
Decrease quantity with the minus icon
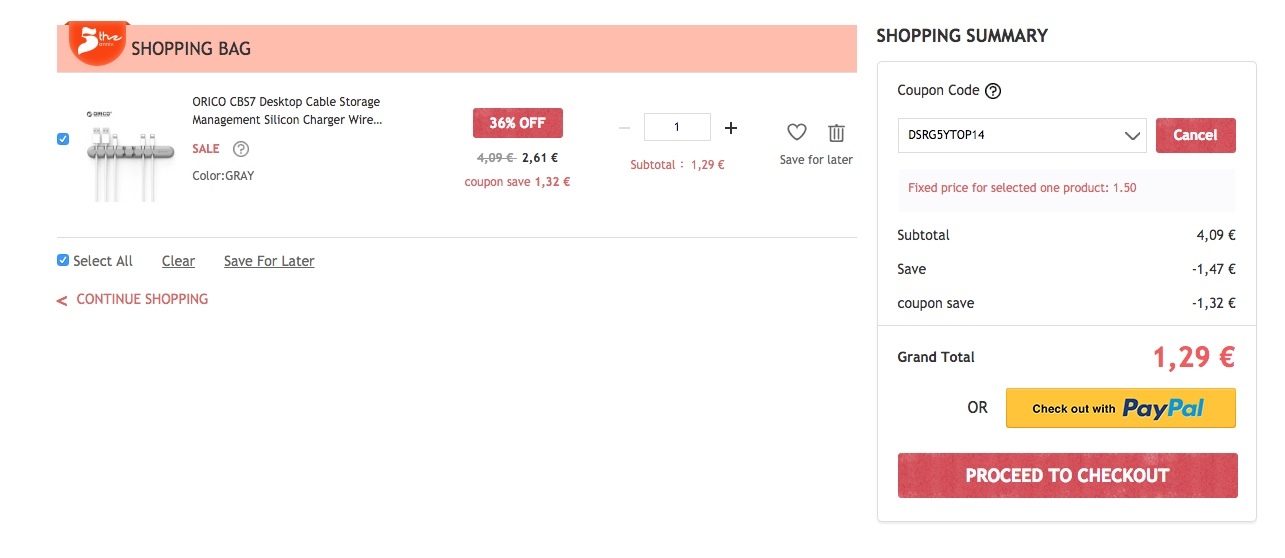point(624,128)
